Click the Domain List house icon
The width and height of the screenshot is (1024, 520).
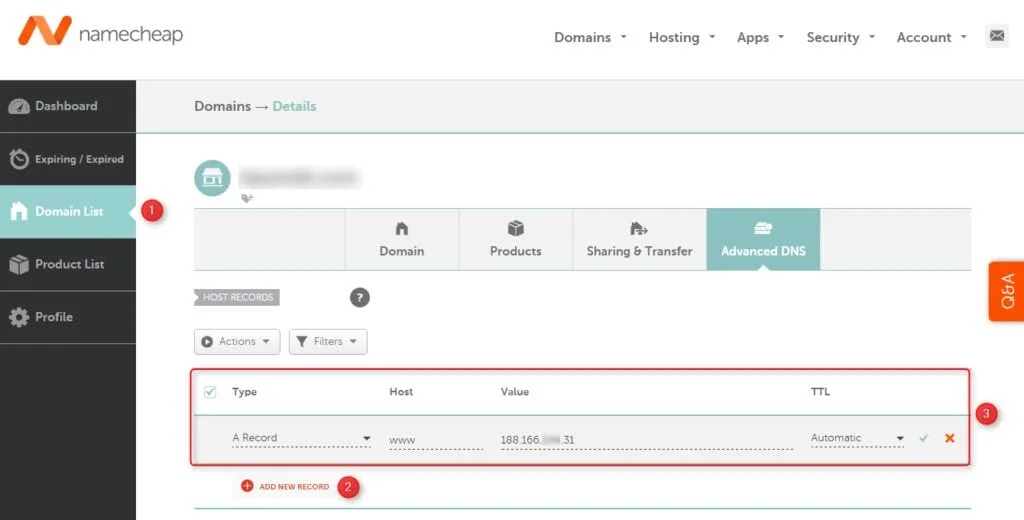19,212
